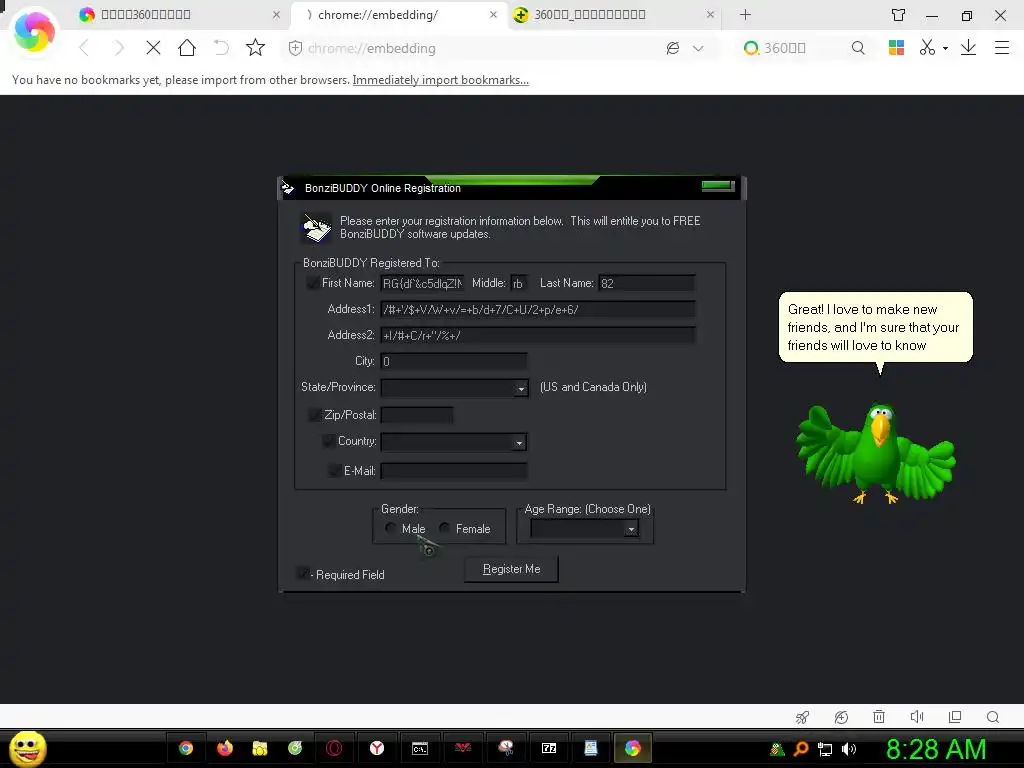
Task: Click the Last Name field
Action: tap(647, 283)
